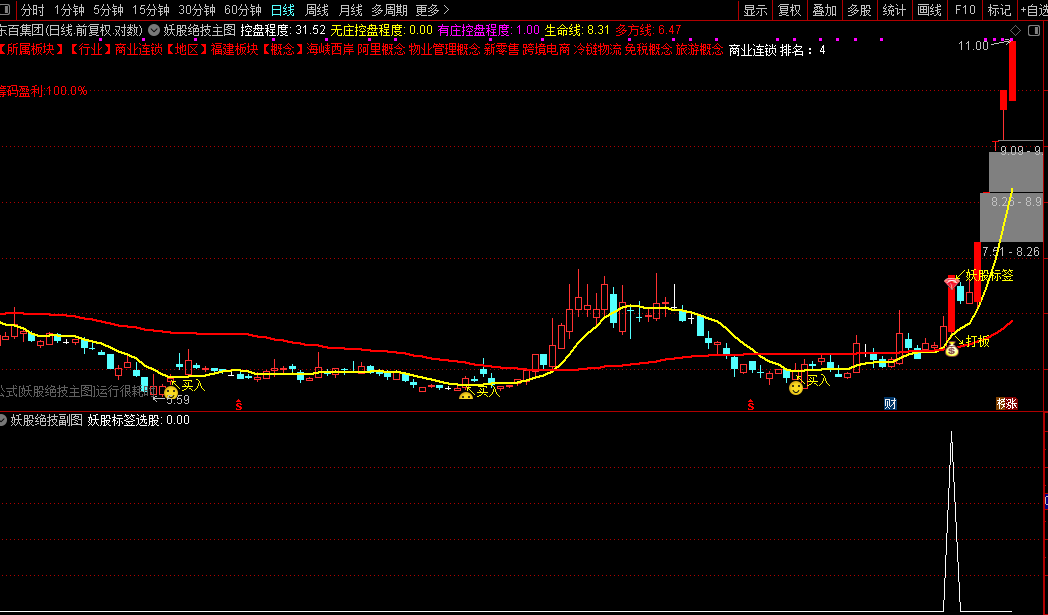Select the 15分钟 period tab
The height and width of the screenshot is (615, 1048).
[x=150, y=10]
